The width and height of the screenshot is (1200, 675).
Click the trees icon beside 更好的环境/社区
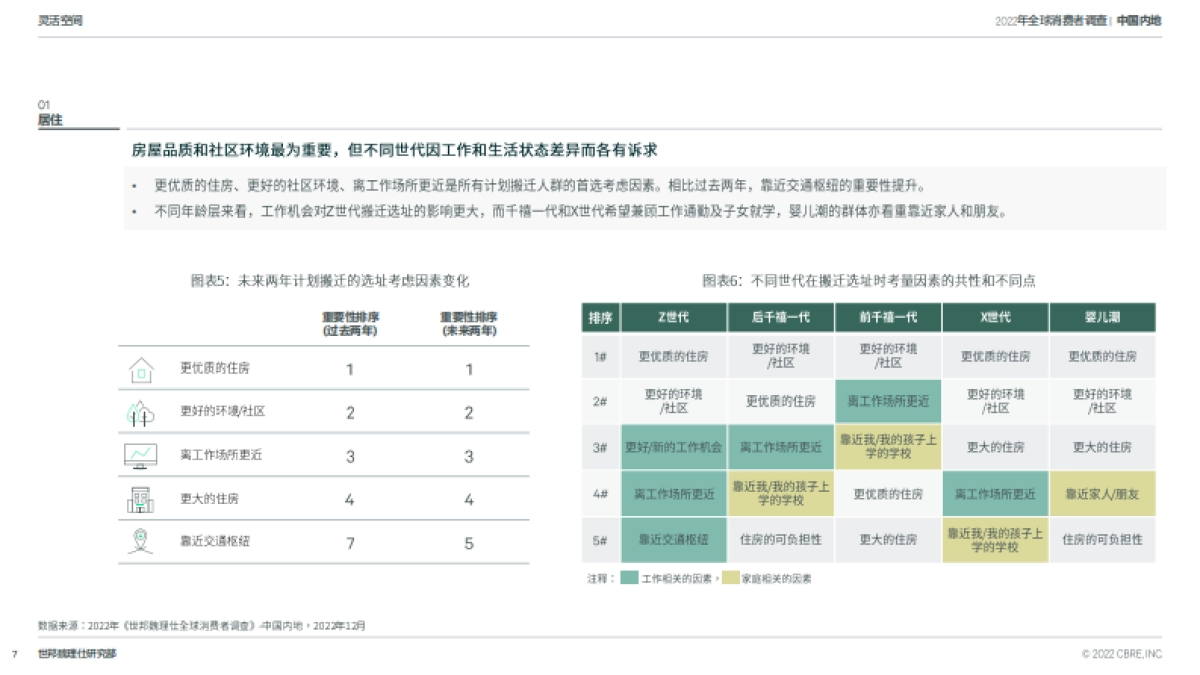143,410
